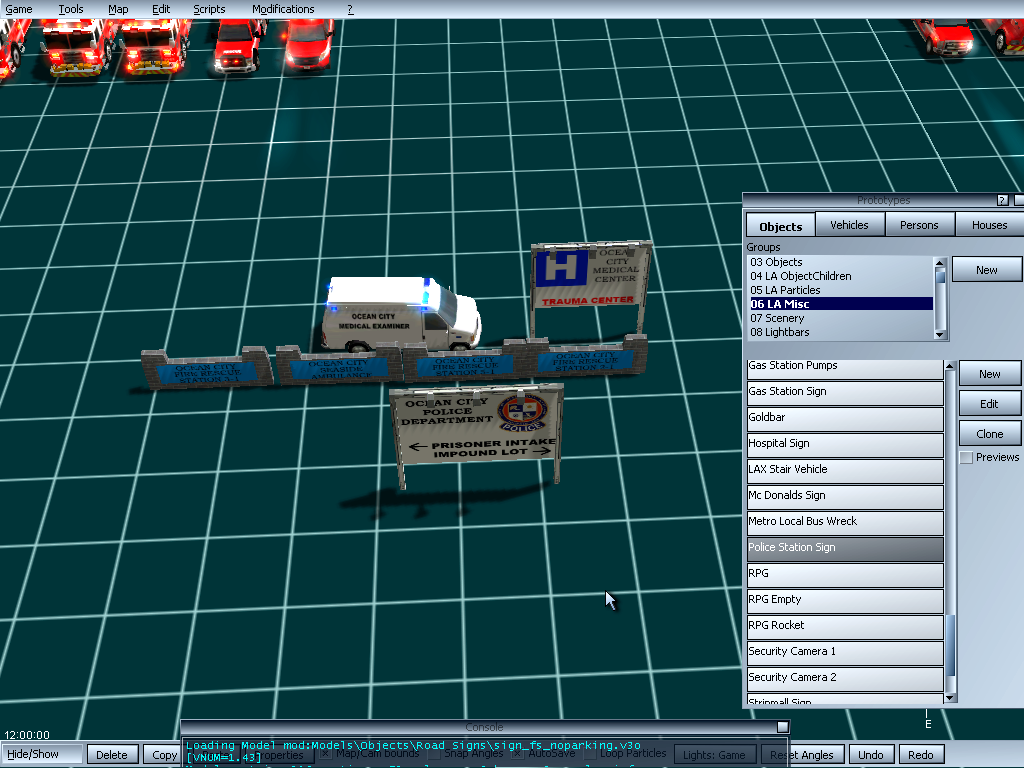Open the Edit menu

(x=161, y=9)
